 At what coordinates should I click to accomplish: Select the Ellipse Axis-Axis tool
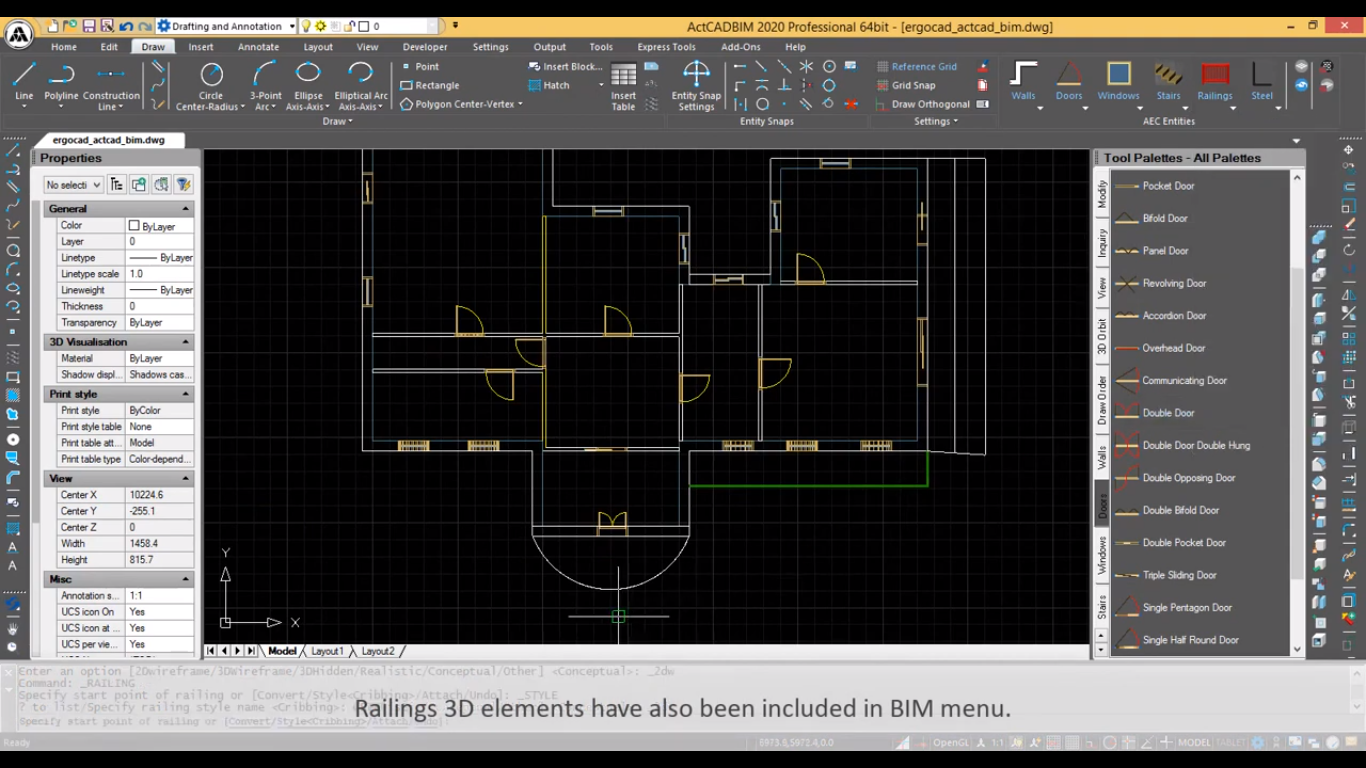308,85
